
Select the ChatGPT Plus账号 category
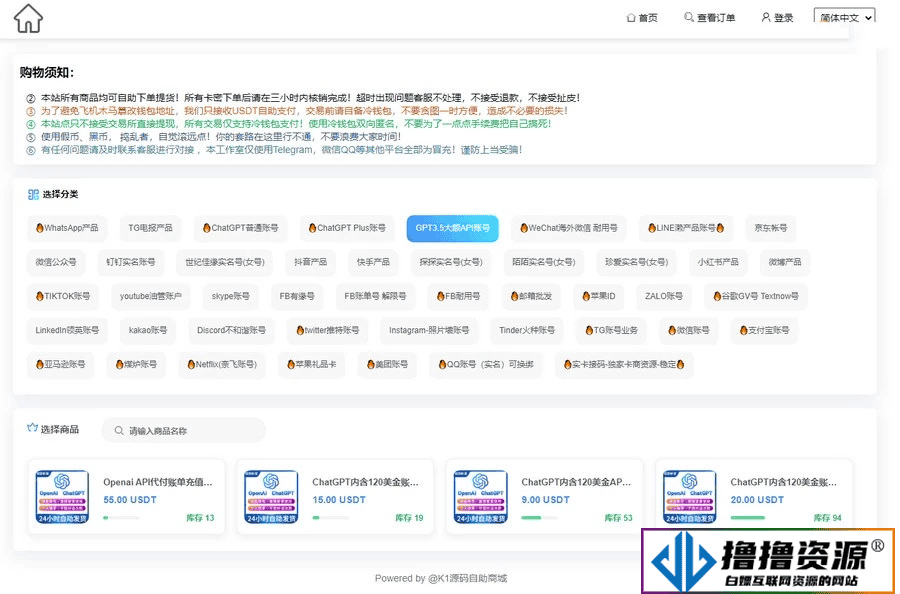347,228
